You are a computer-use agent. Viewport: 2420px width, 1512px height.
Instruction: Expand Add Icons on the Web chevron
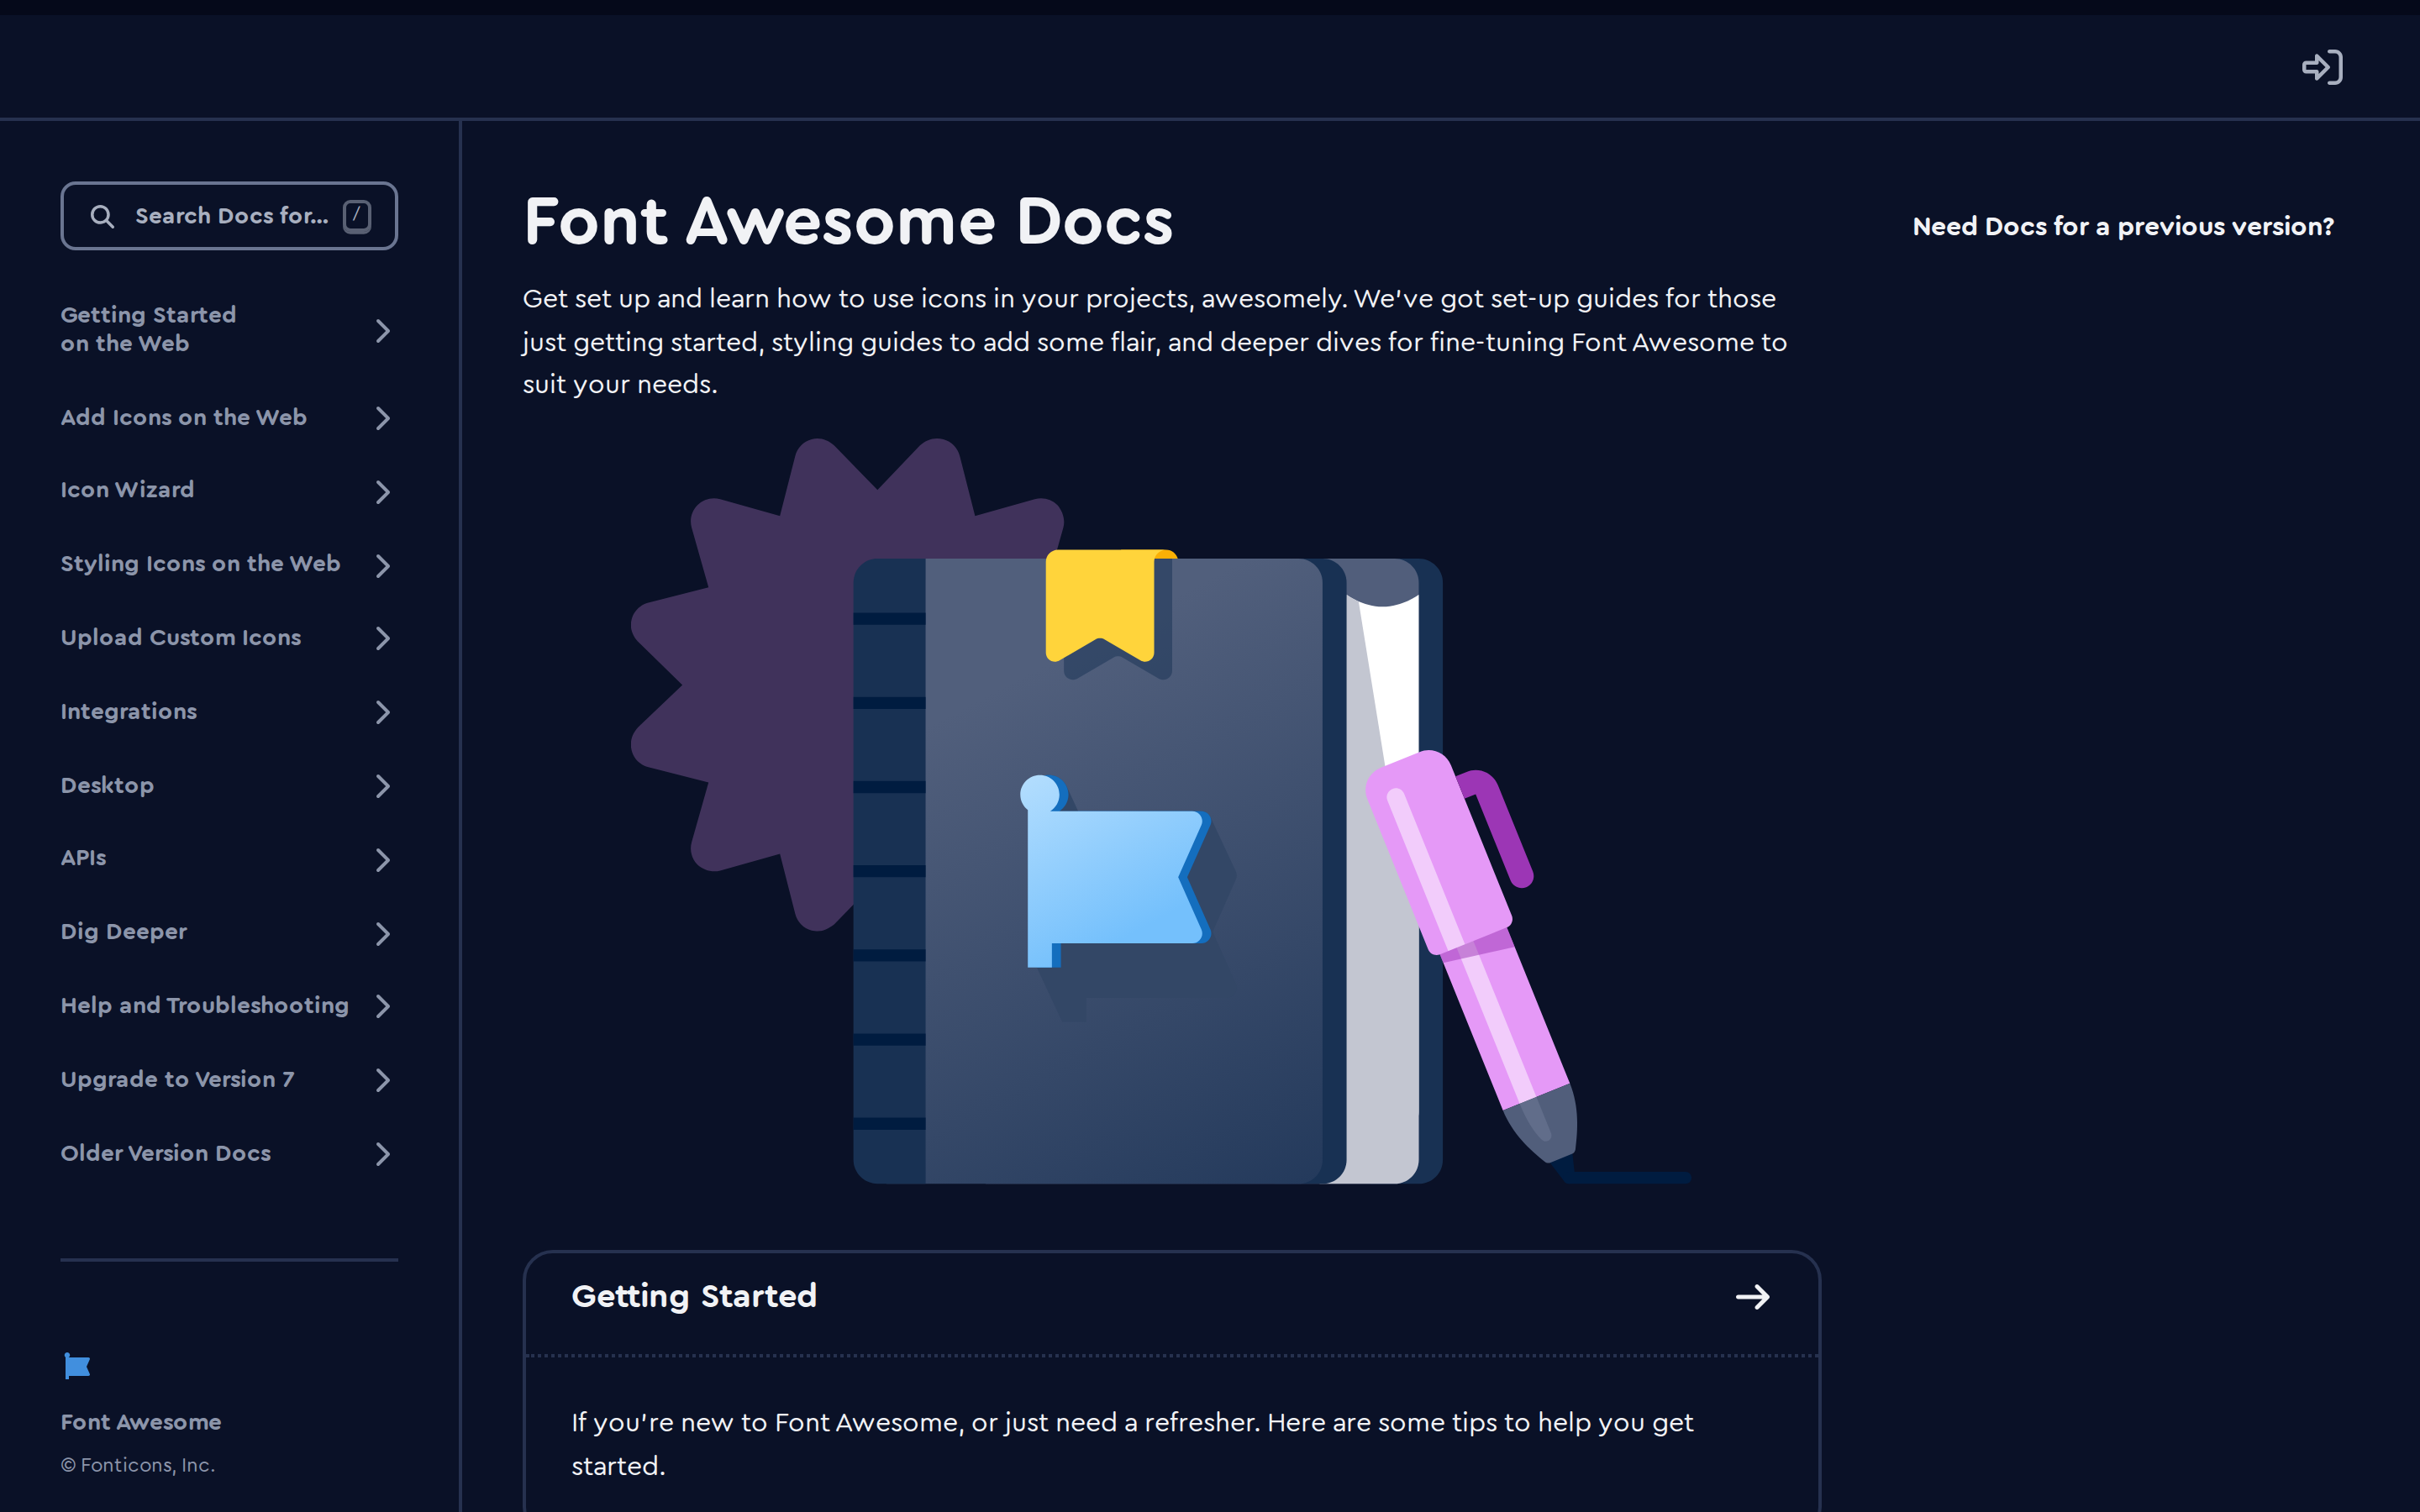(x=382, y=418)
